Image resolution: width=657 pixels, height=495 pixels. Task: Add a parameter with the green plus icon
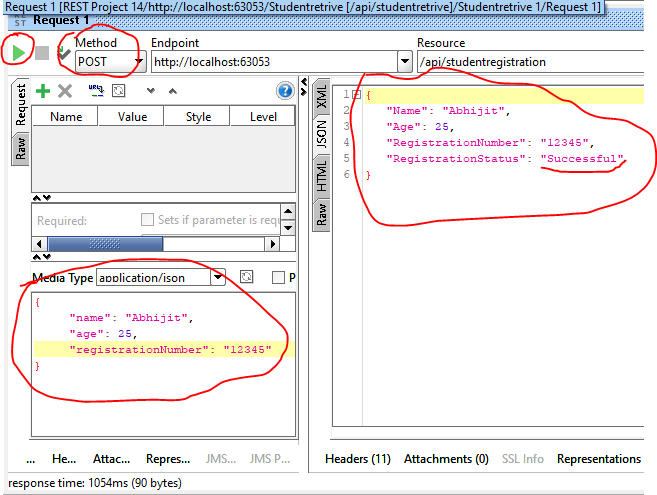(x=43, y=91)
